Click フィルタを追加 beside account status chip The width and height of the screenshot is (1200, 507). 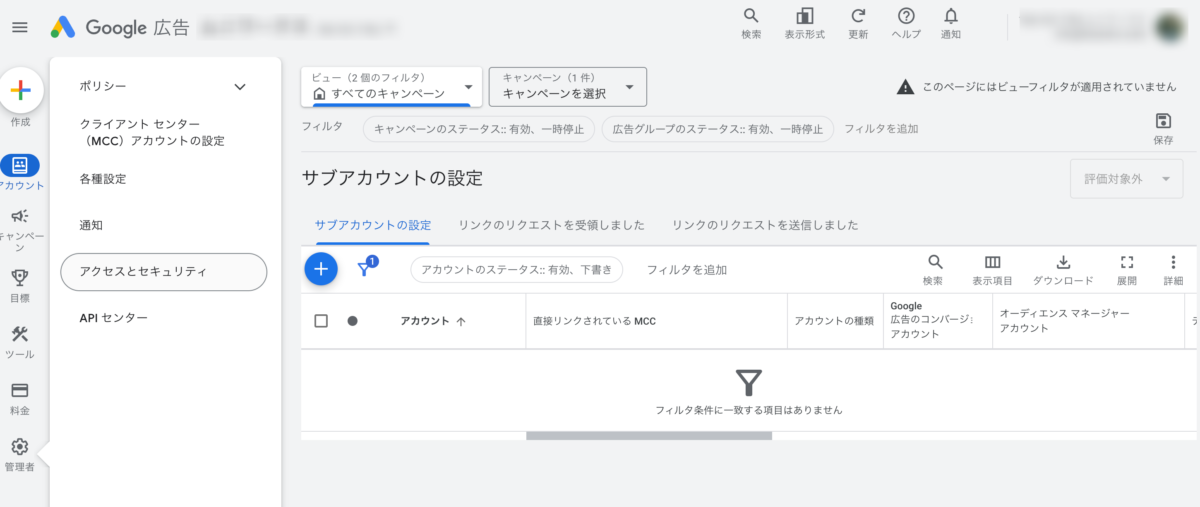point(687,270)
